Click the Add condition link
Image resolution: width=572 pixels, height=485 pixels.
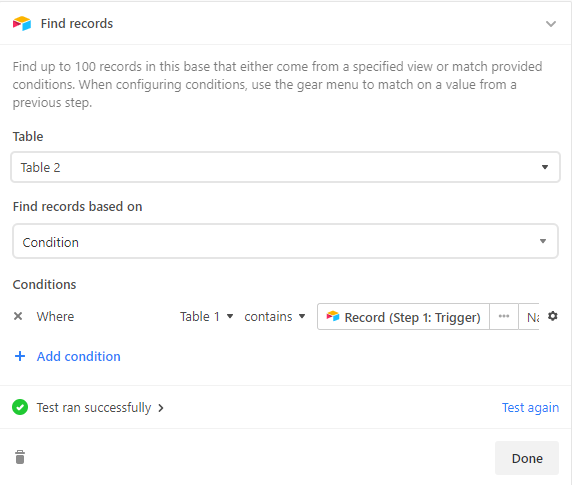(78, 356)
